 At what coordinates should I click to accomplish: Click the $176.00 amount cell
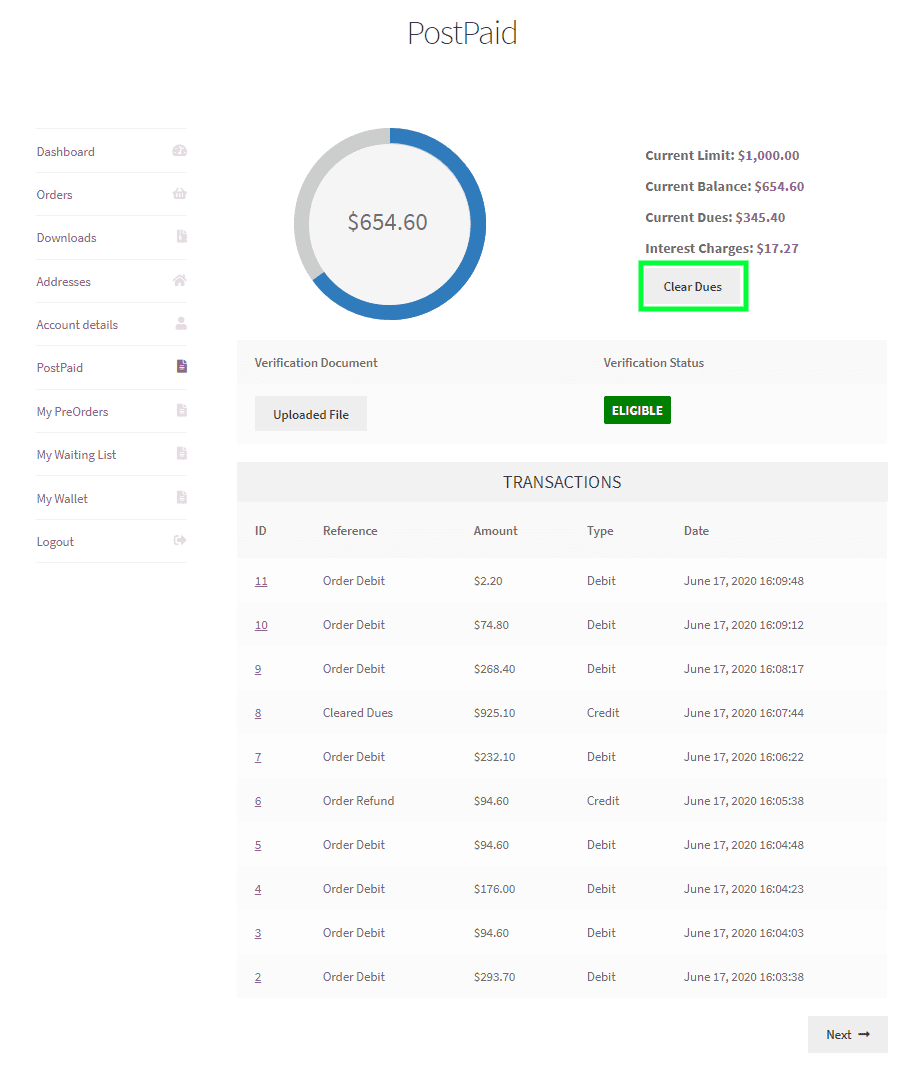pos(494,889)
